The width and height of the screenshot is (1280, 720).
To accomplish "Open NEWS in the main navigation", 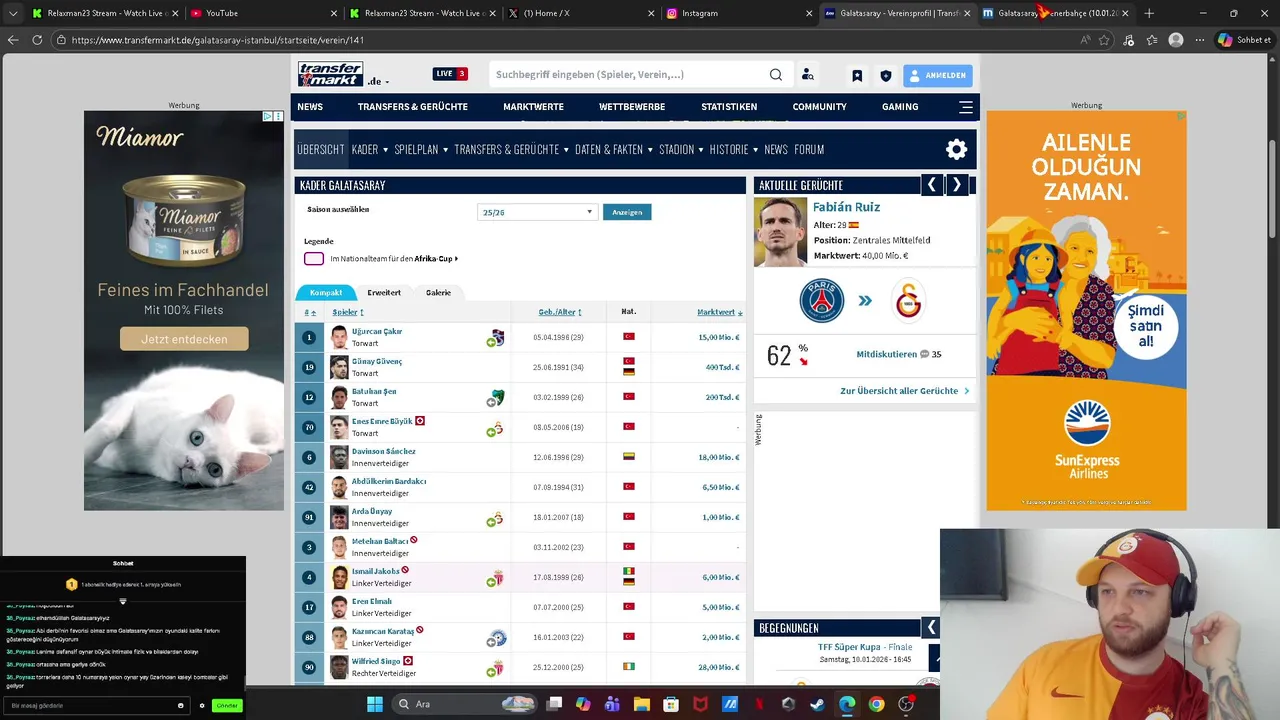I will [x=310, y=107].
